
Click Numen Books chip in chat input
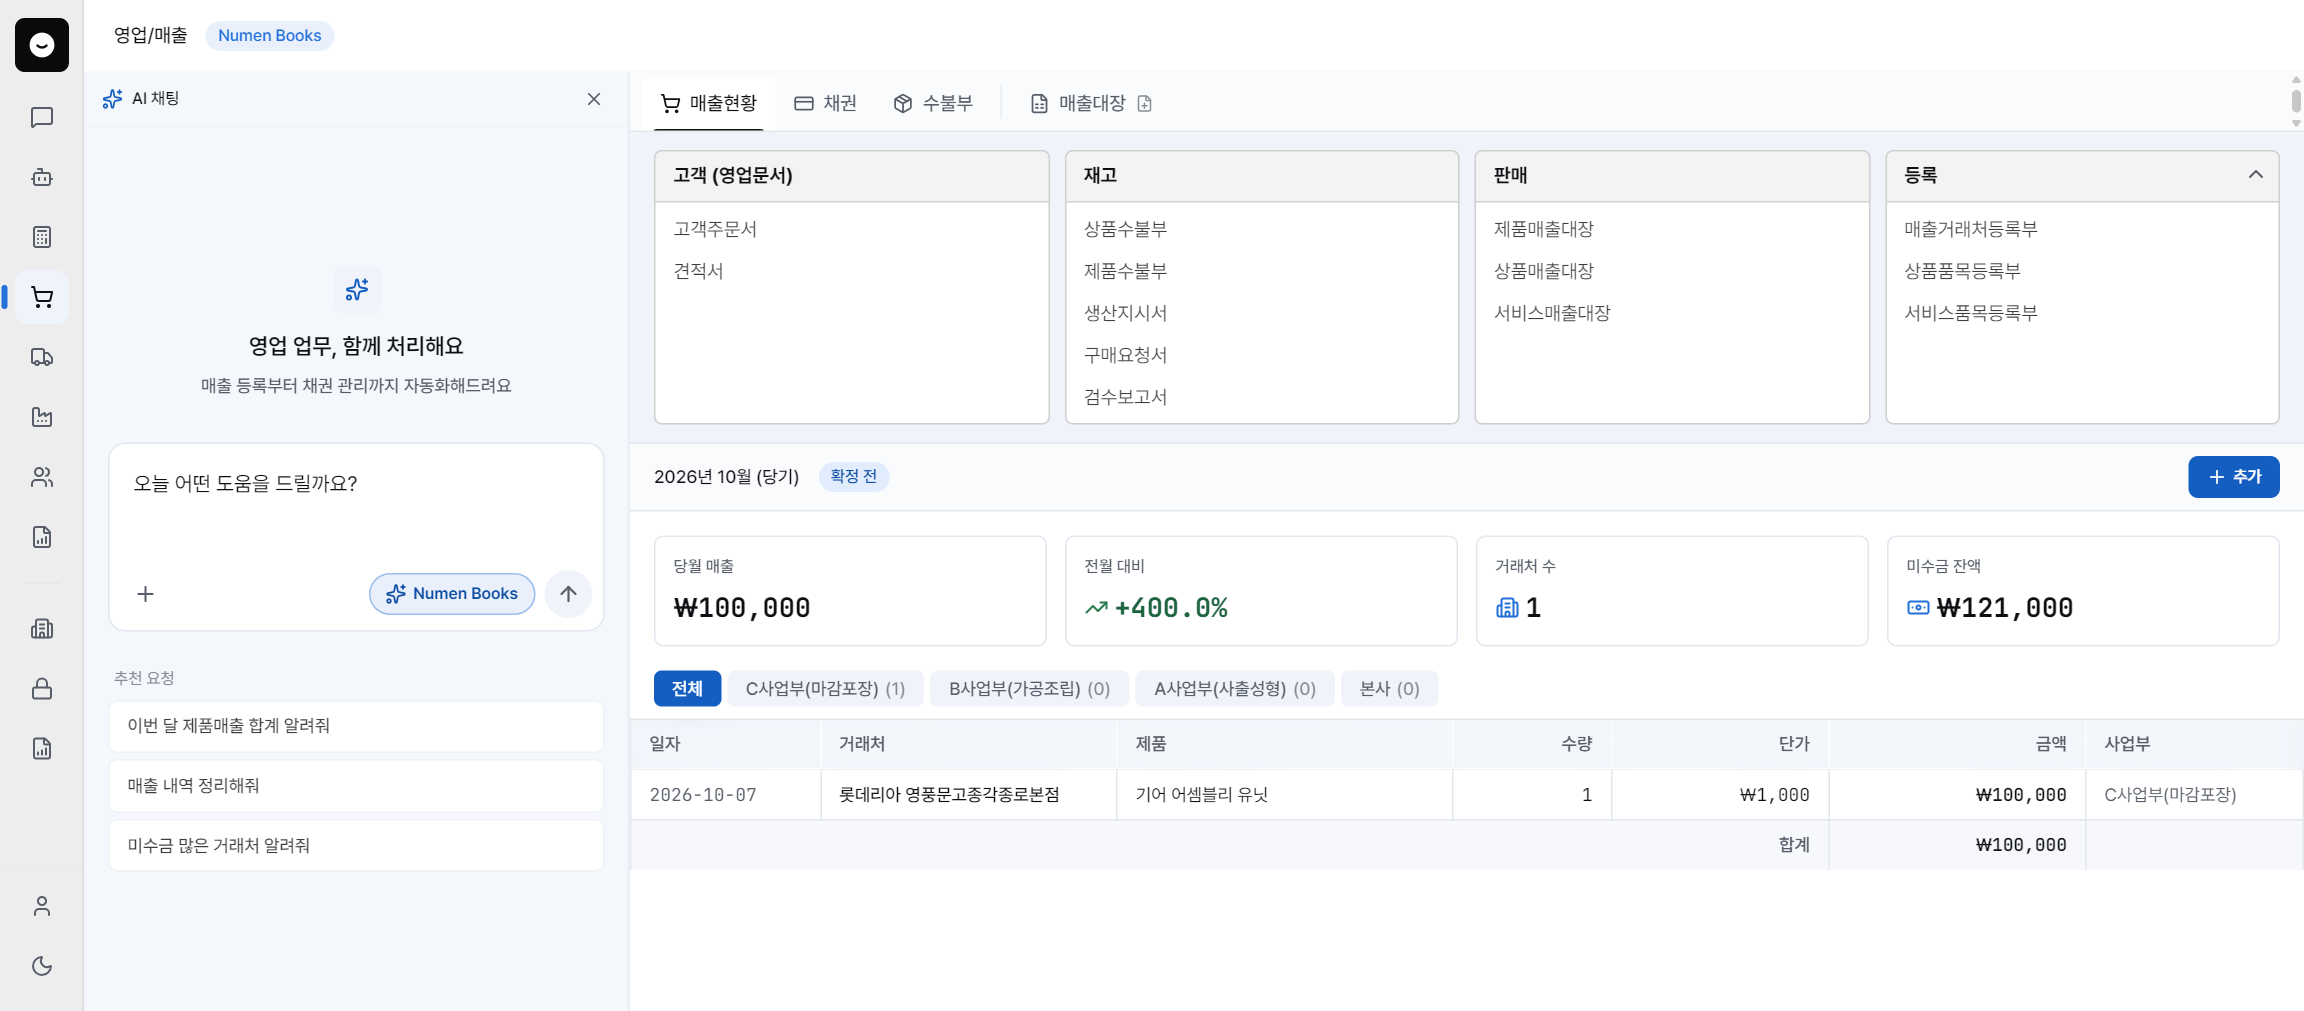452,594
